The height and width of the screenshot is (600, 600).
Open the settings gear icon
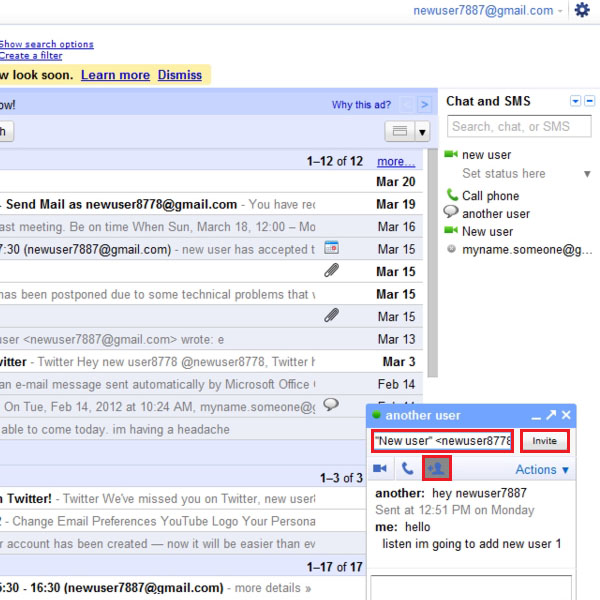pos(582,10)
